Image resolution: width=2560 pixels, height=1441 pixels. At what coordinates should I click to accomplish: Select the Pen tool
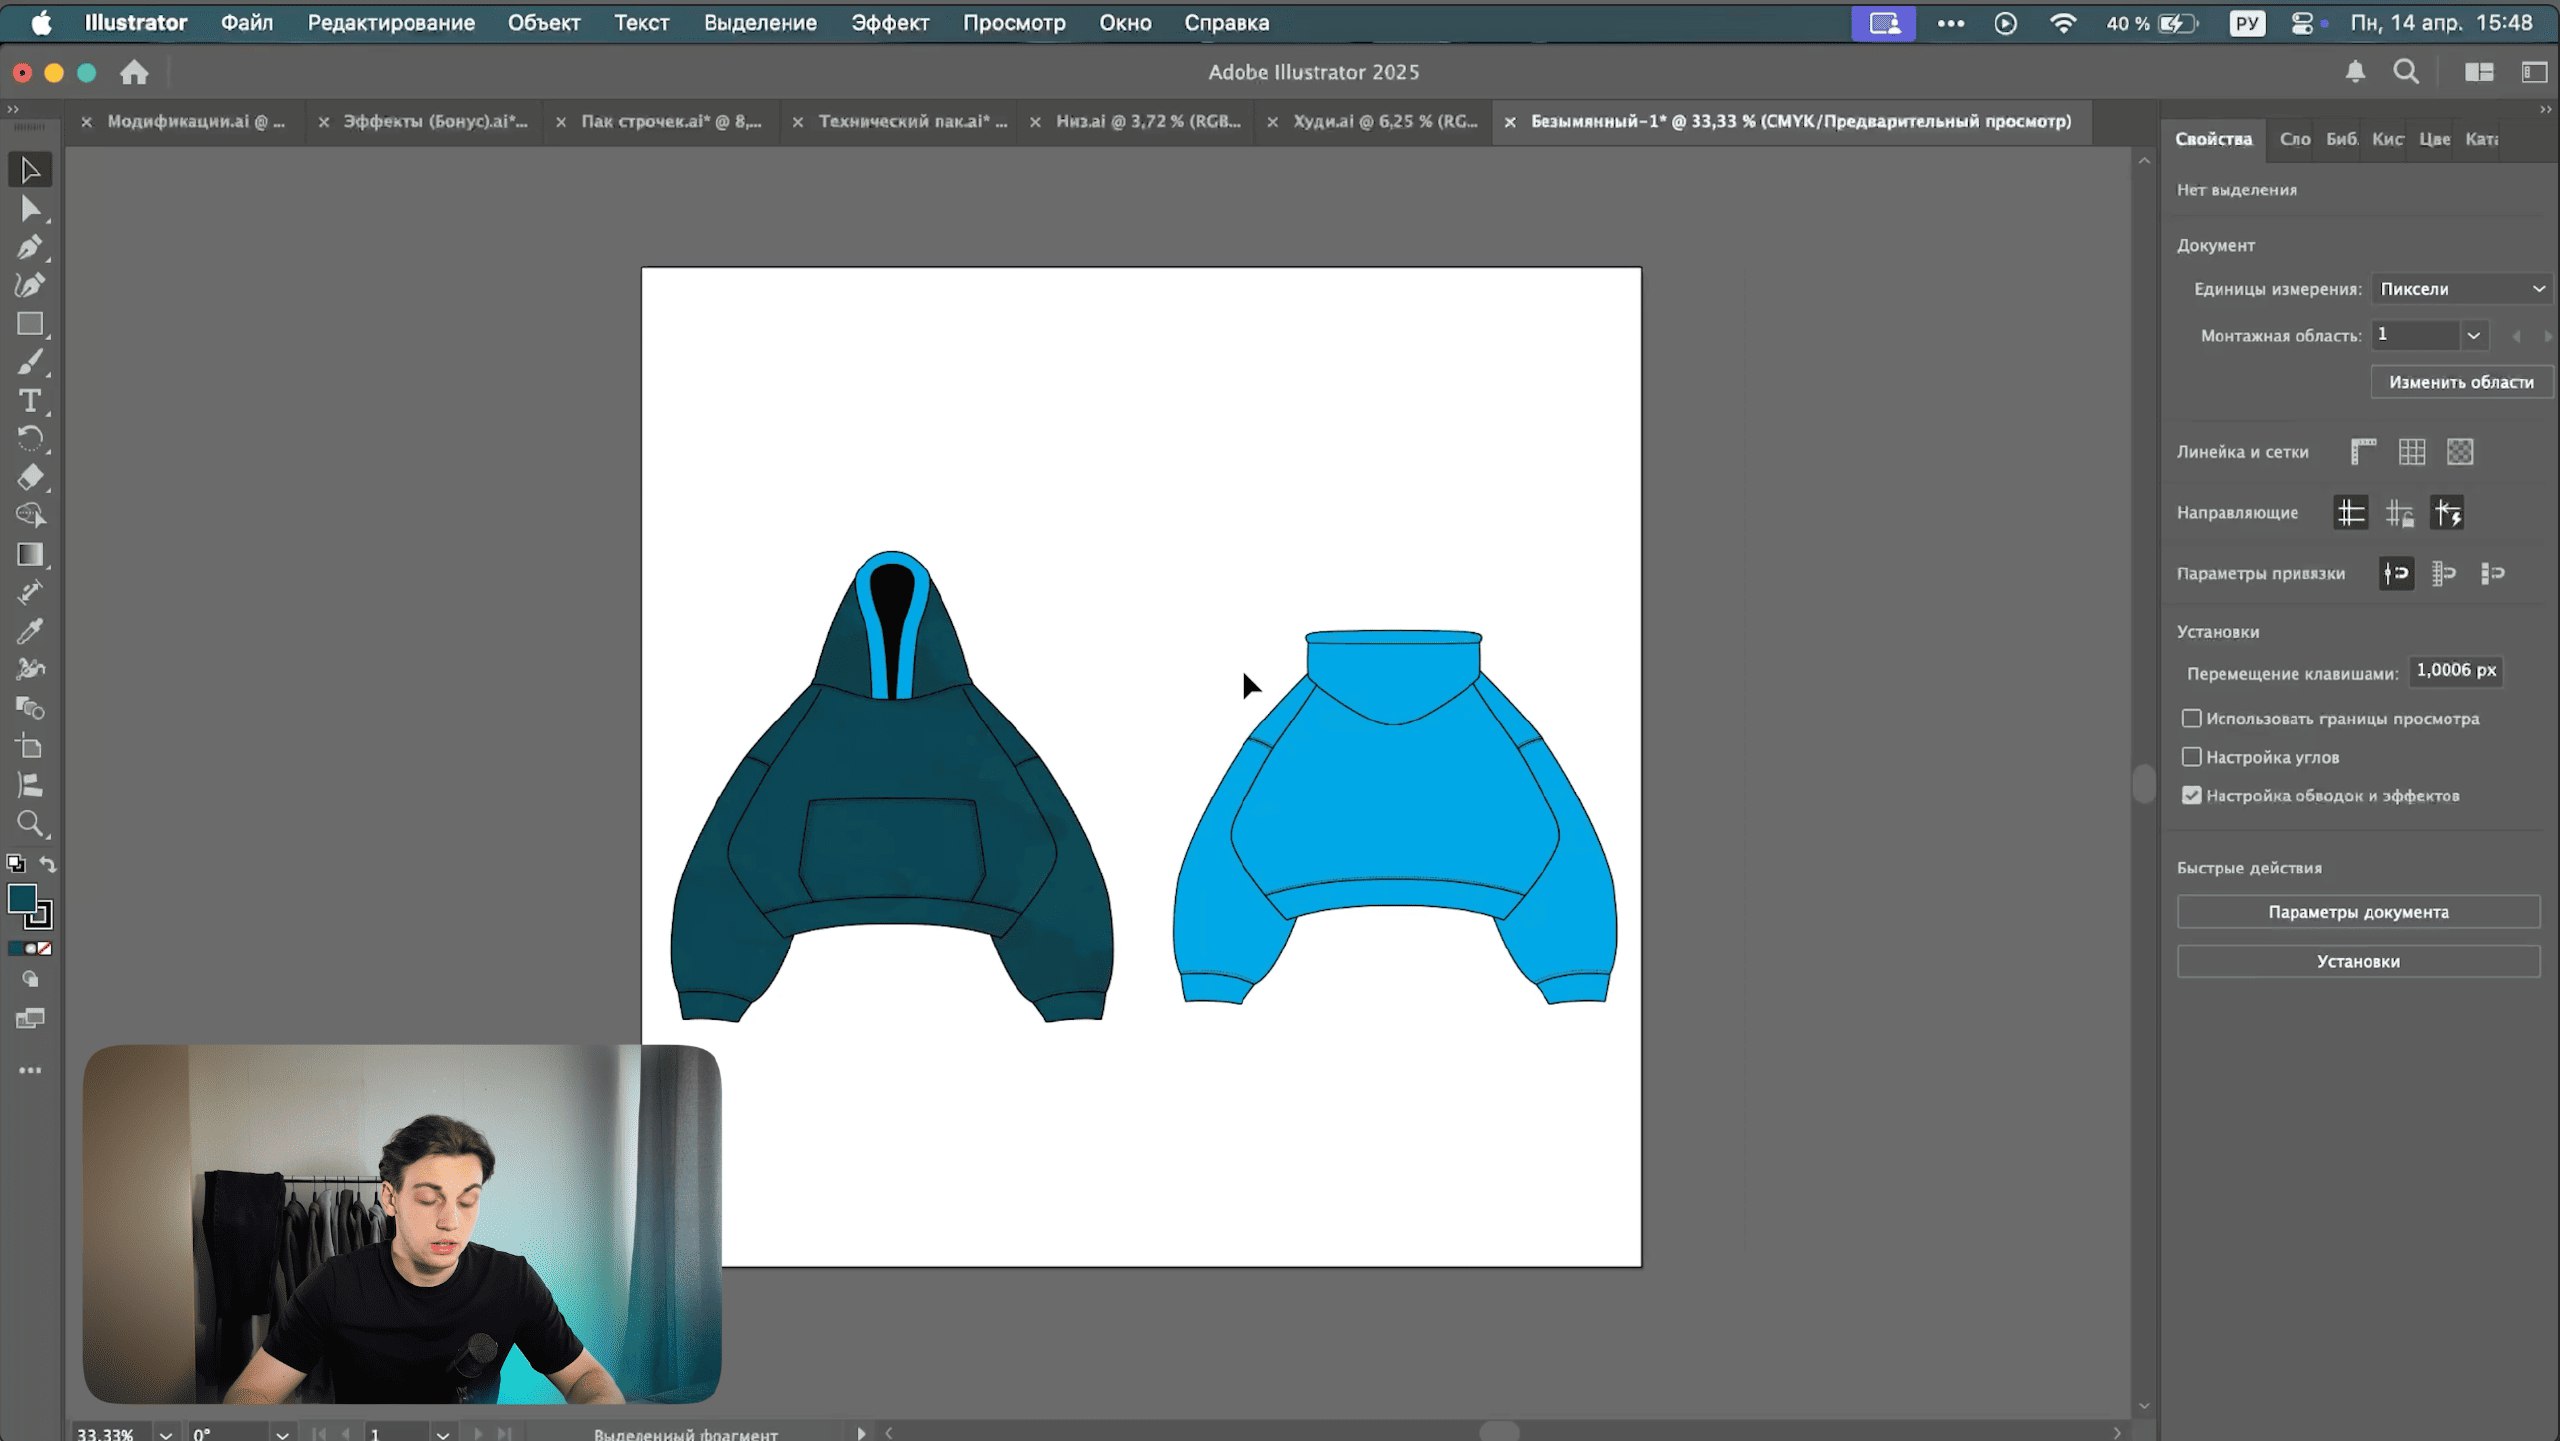coord(30,247)
